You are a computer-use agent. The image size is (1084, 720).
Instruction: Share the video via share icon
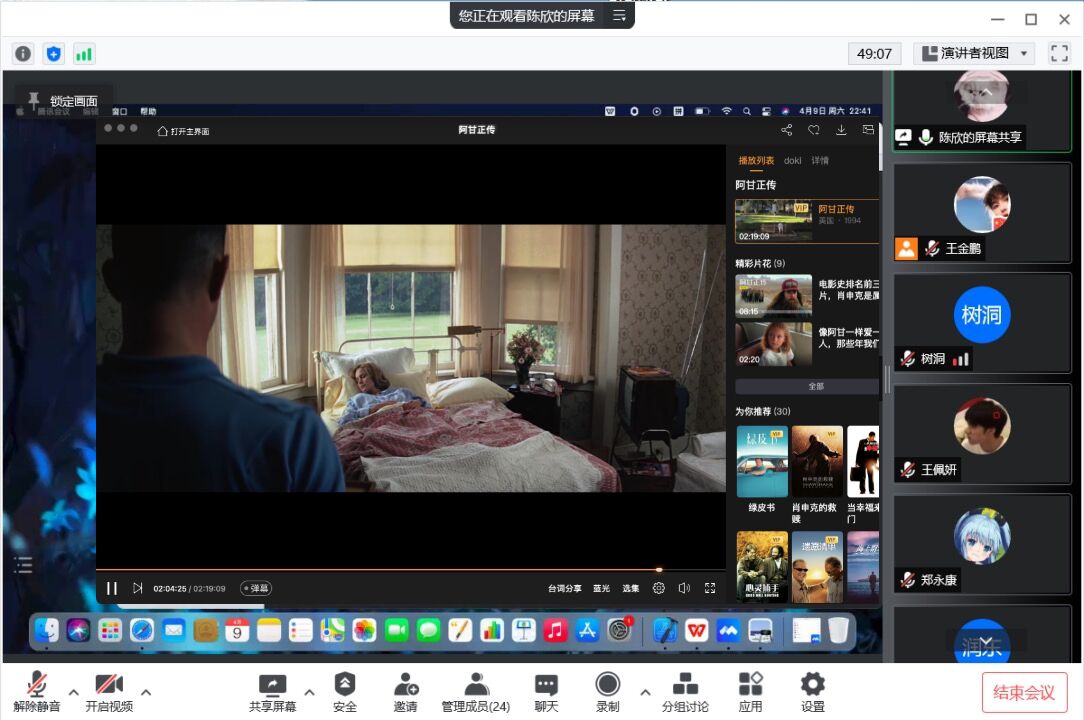point(787,129)
